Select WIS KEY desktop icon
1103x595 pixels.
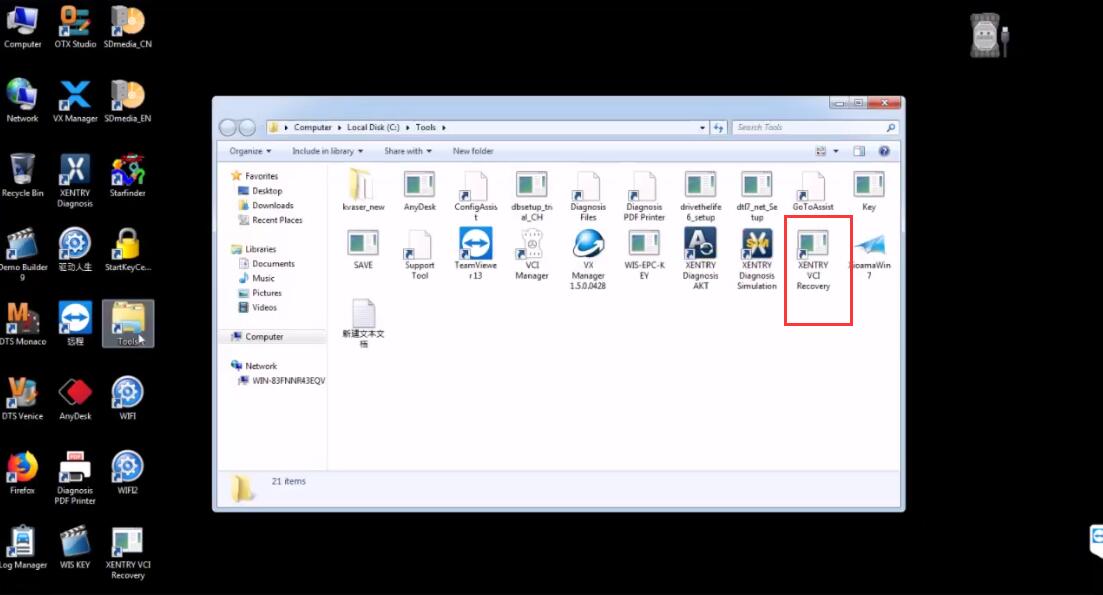(x=75, y=547)
